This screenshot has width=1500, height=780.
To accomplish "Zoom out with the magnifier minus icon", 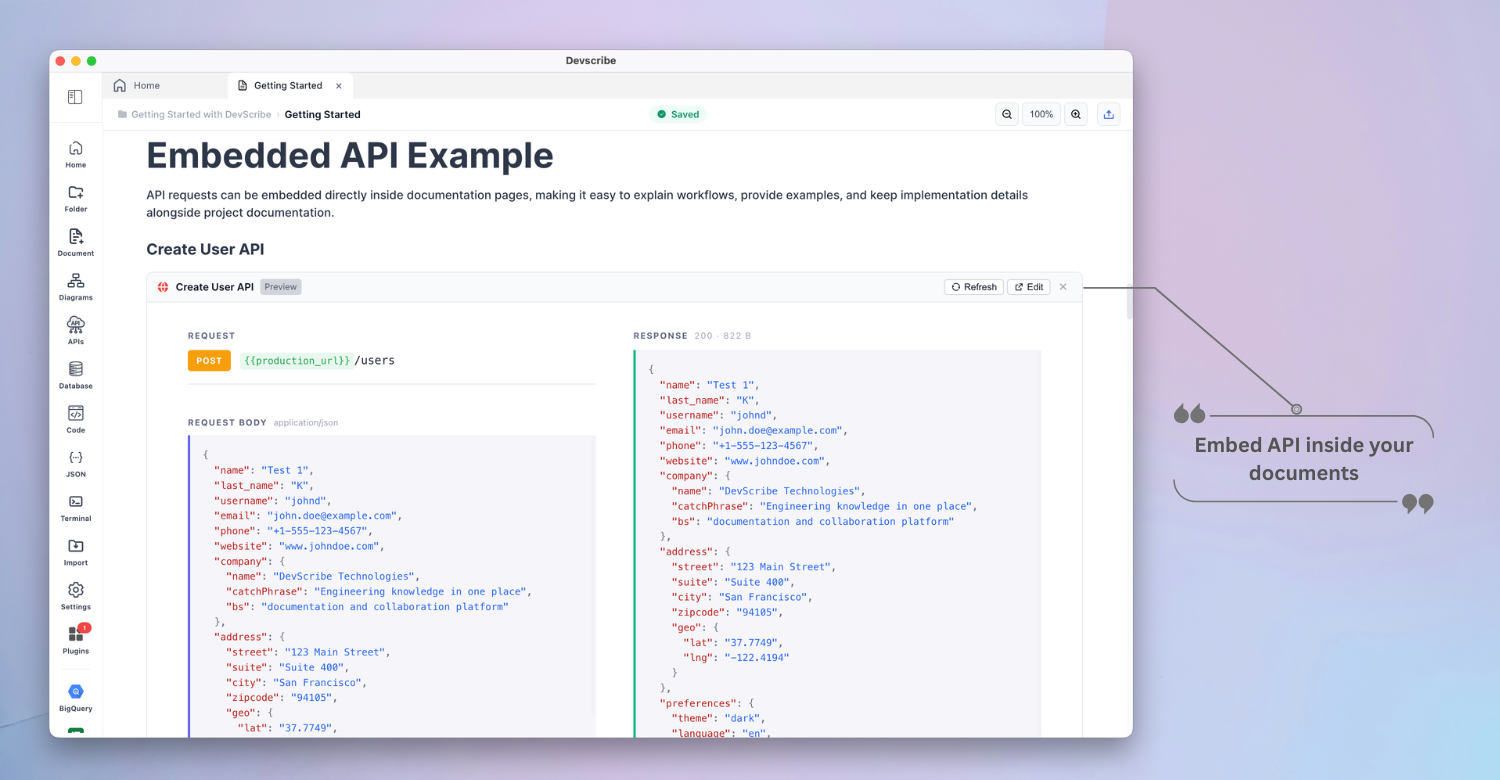I will 1007,114.
